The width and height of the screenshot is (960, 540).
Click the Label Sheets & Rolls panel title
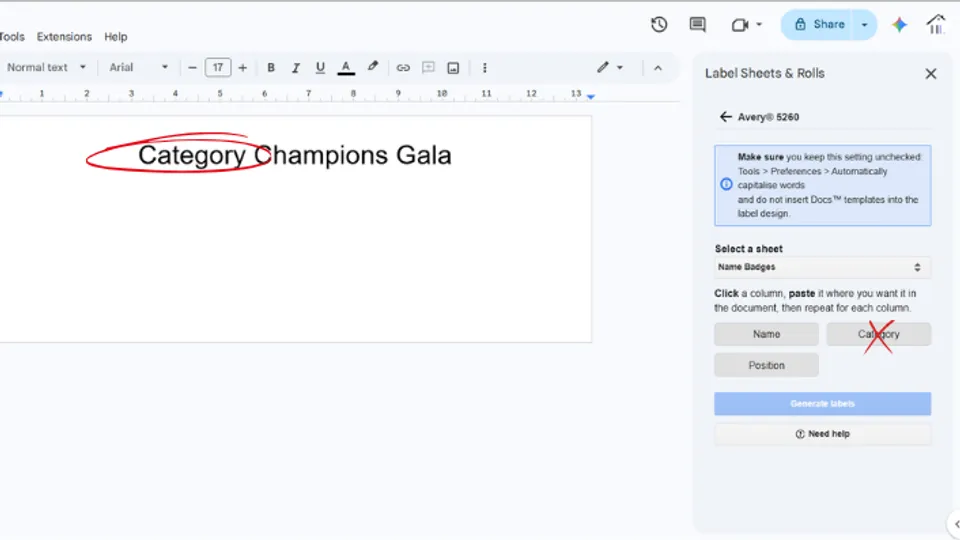coord(765,73)
